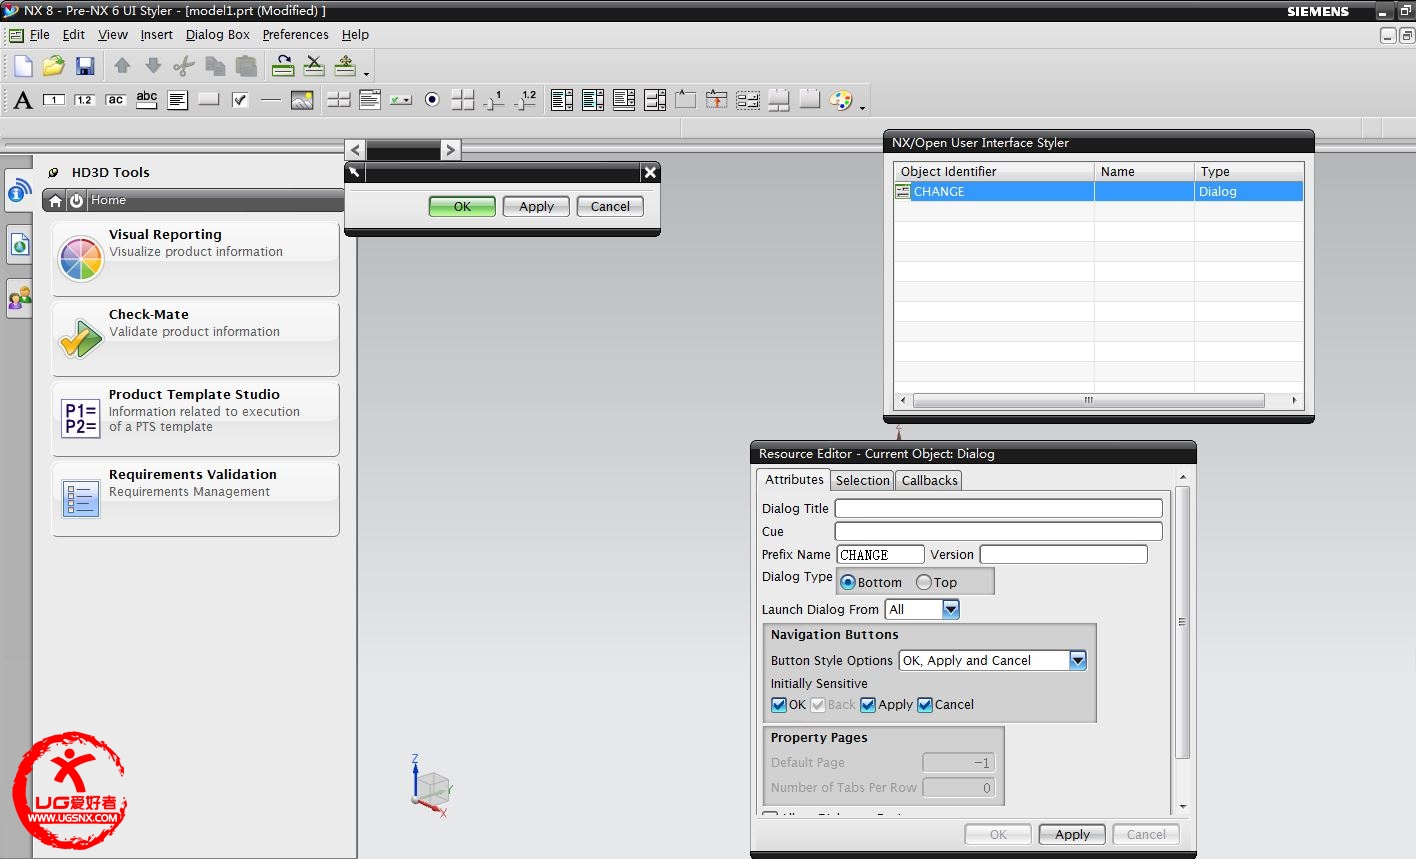This screenshot has height=859, width=1416.
Task: Click green OK in preview dialog
Action: pos(462,207)
